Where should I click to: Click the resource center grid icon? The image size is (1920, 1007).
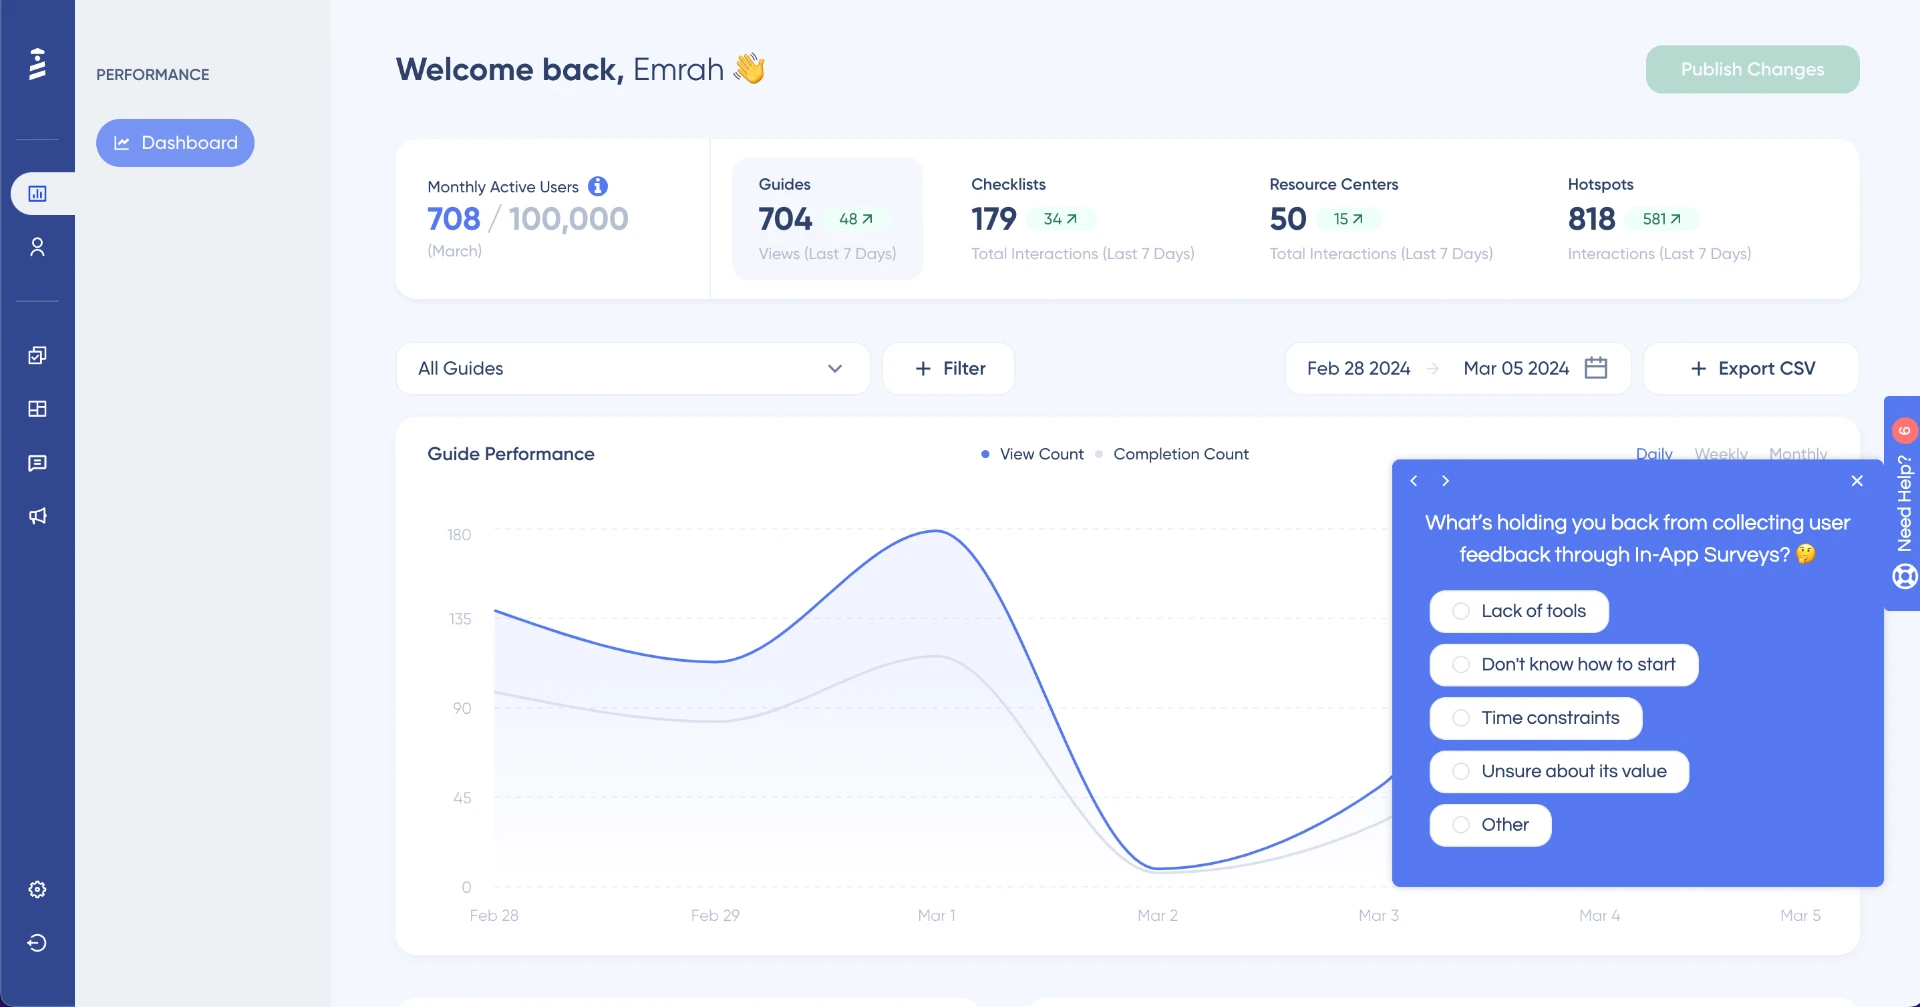[x=38, y=409]
